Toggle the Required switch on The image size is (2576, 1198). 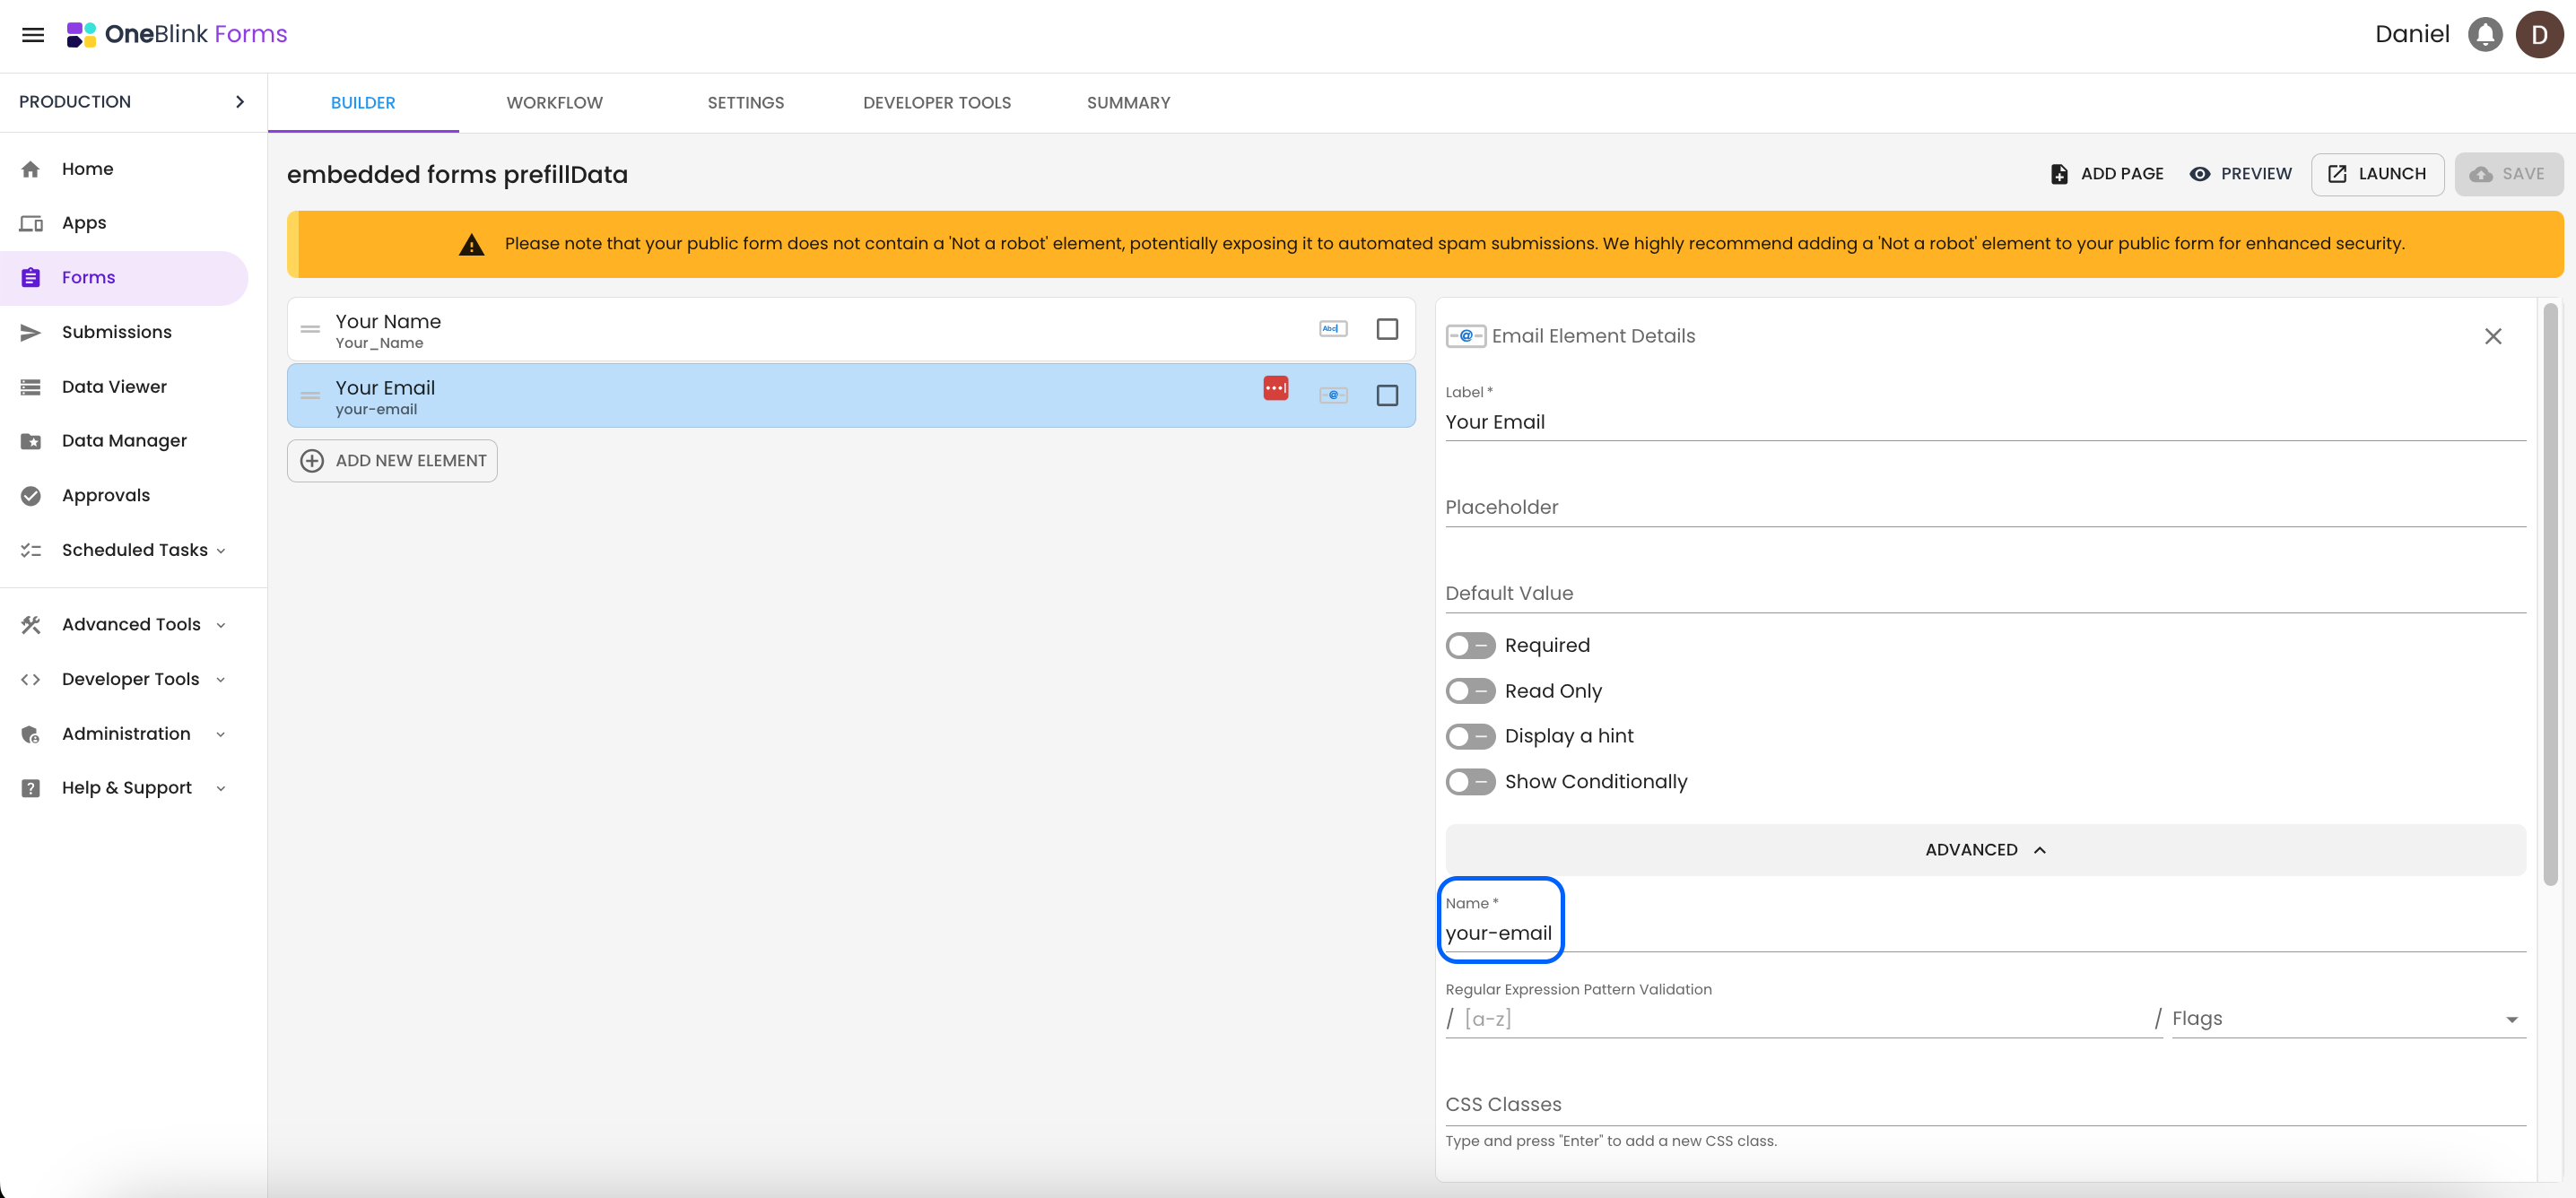(1470, 646)
